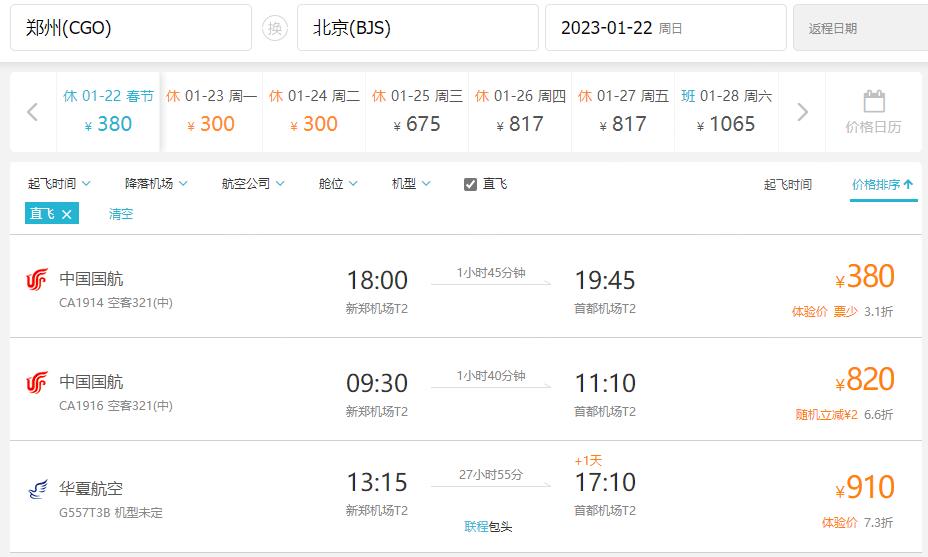Viewport: 928px width, 557px height.
Task: Expand the 降落机场 filter dropdown
Action: click(156, 184)
